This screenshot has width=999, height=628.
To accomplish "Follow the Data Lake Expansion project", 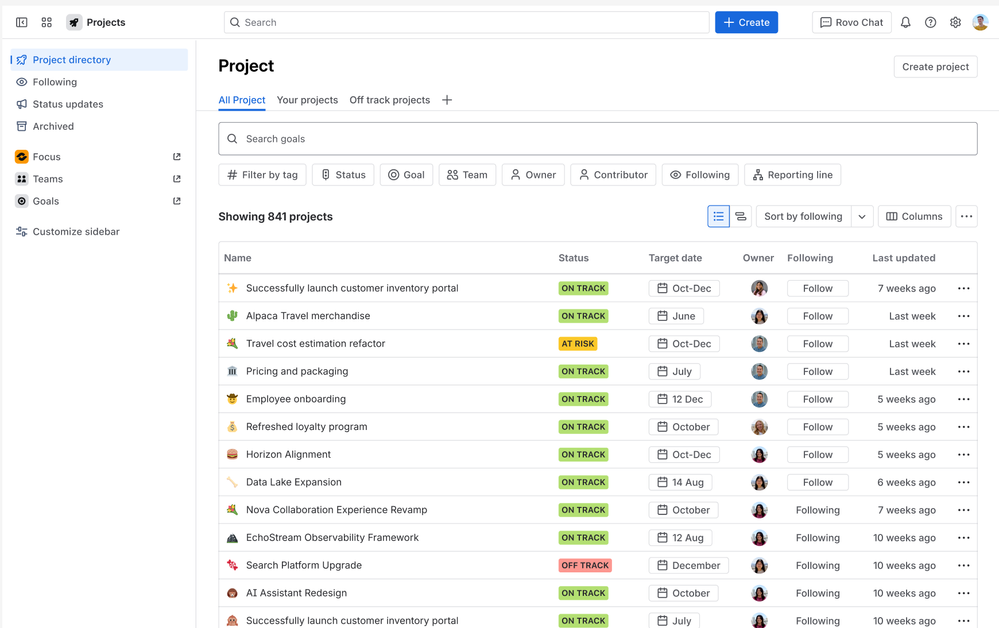I will coord(817,482).
